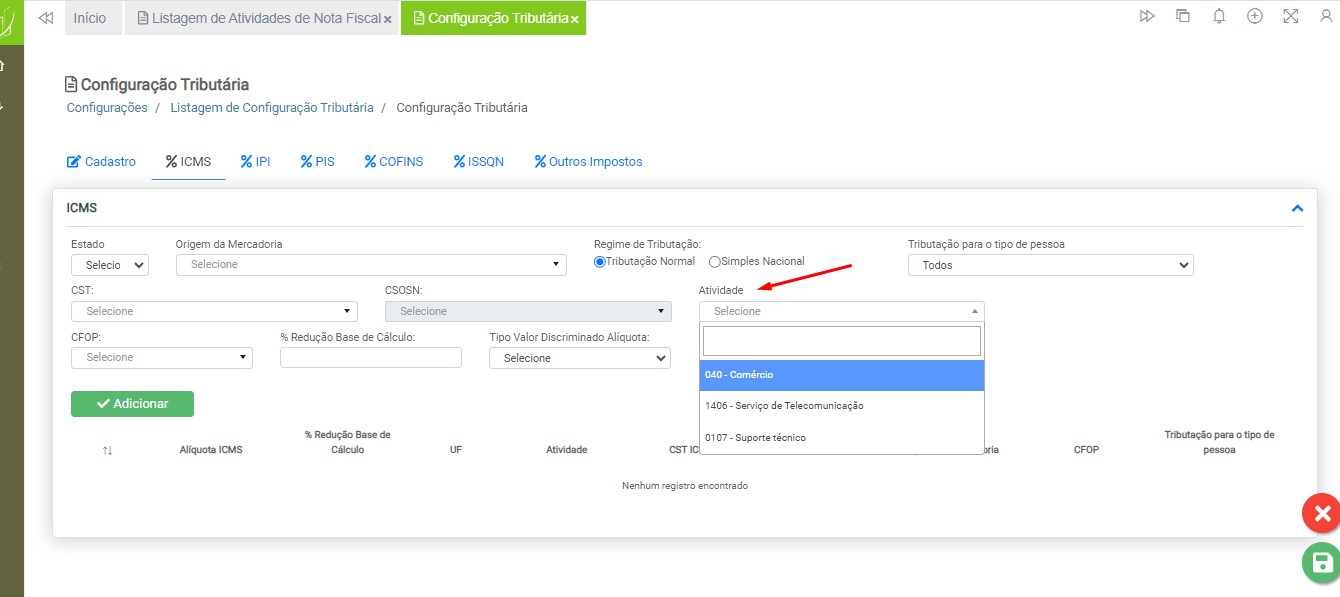Open the Estado dropdown
The image size is (1340, 597).
110,265
